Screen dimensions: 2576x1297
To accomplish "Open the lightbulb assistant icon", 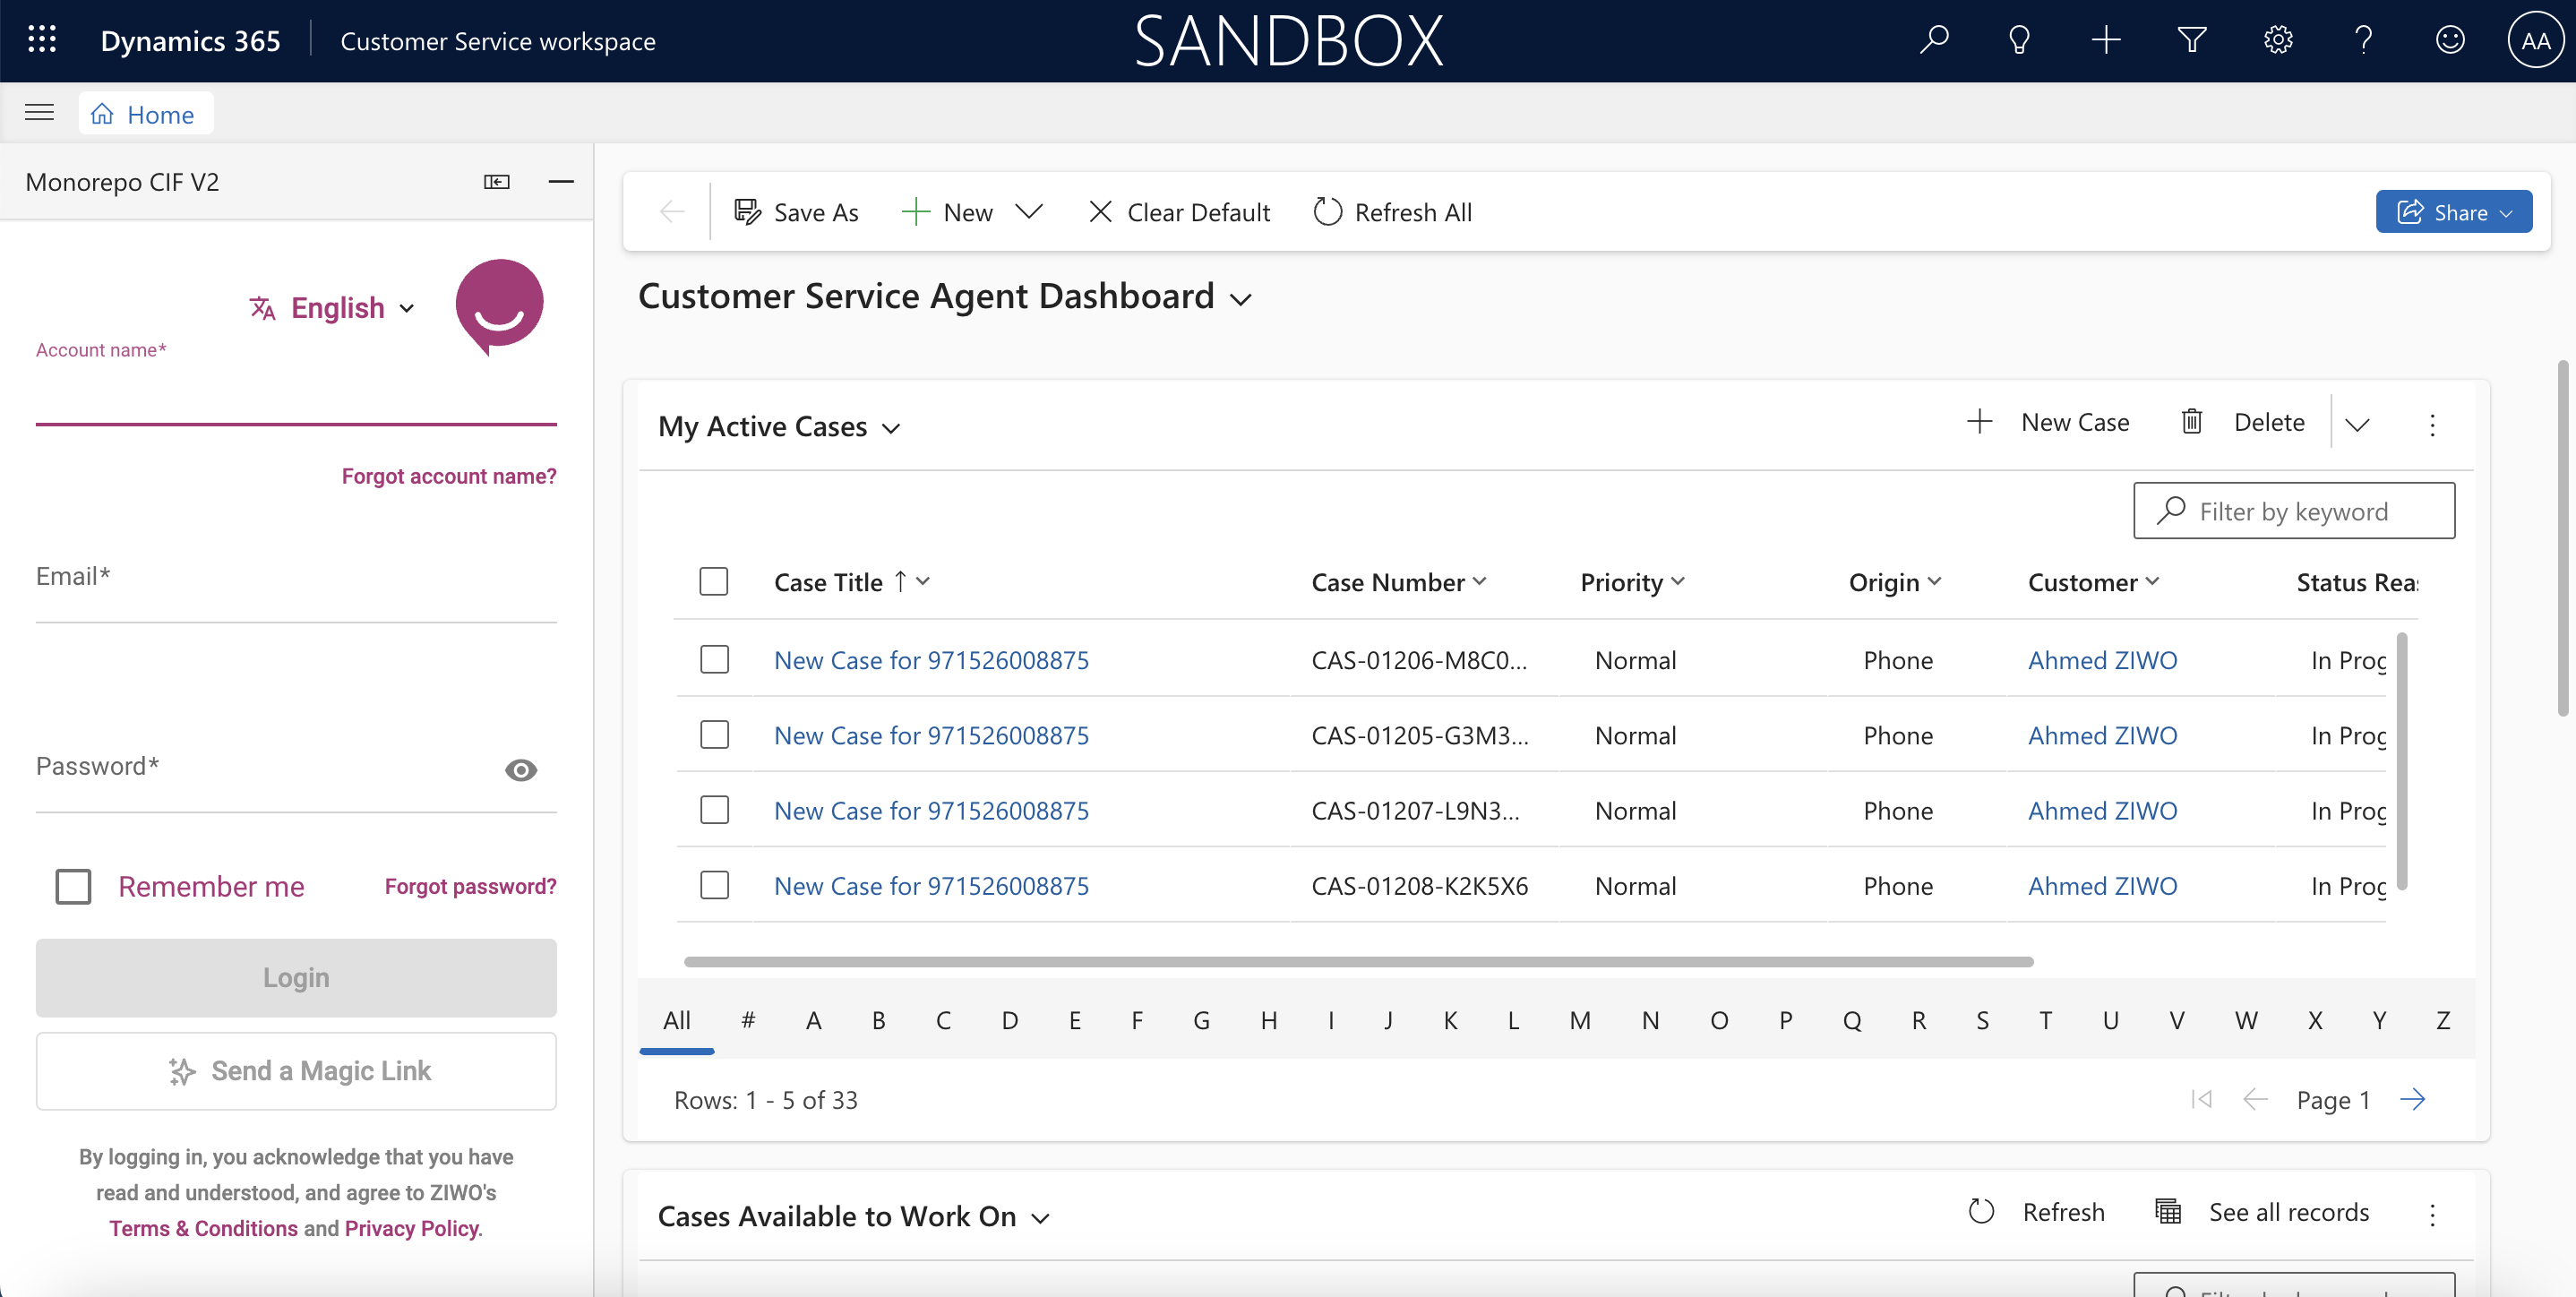I will 2020,40.
